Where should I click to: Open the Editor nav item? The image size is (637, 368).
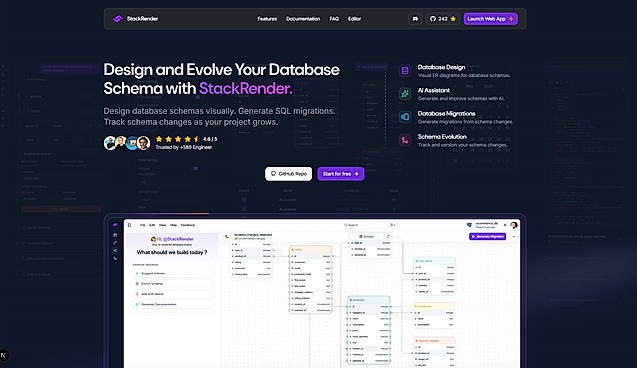click(x=354, y=19)
